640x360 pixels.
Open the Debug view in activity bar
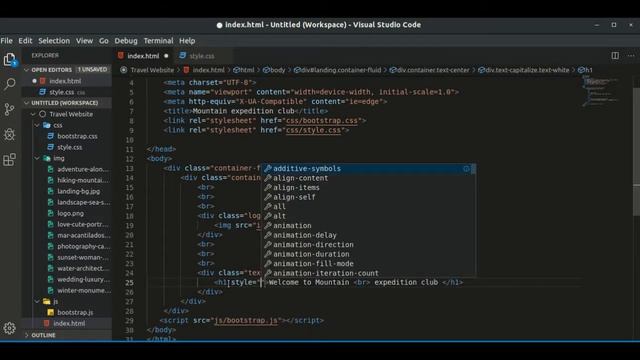point(9,134)
